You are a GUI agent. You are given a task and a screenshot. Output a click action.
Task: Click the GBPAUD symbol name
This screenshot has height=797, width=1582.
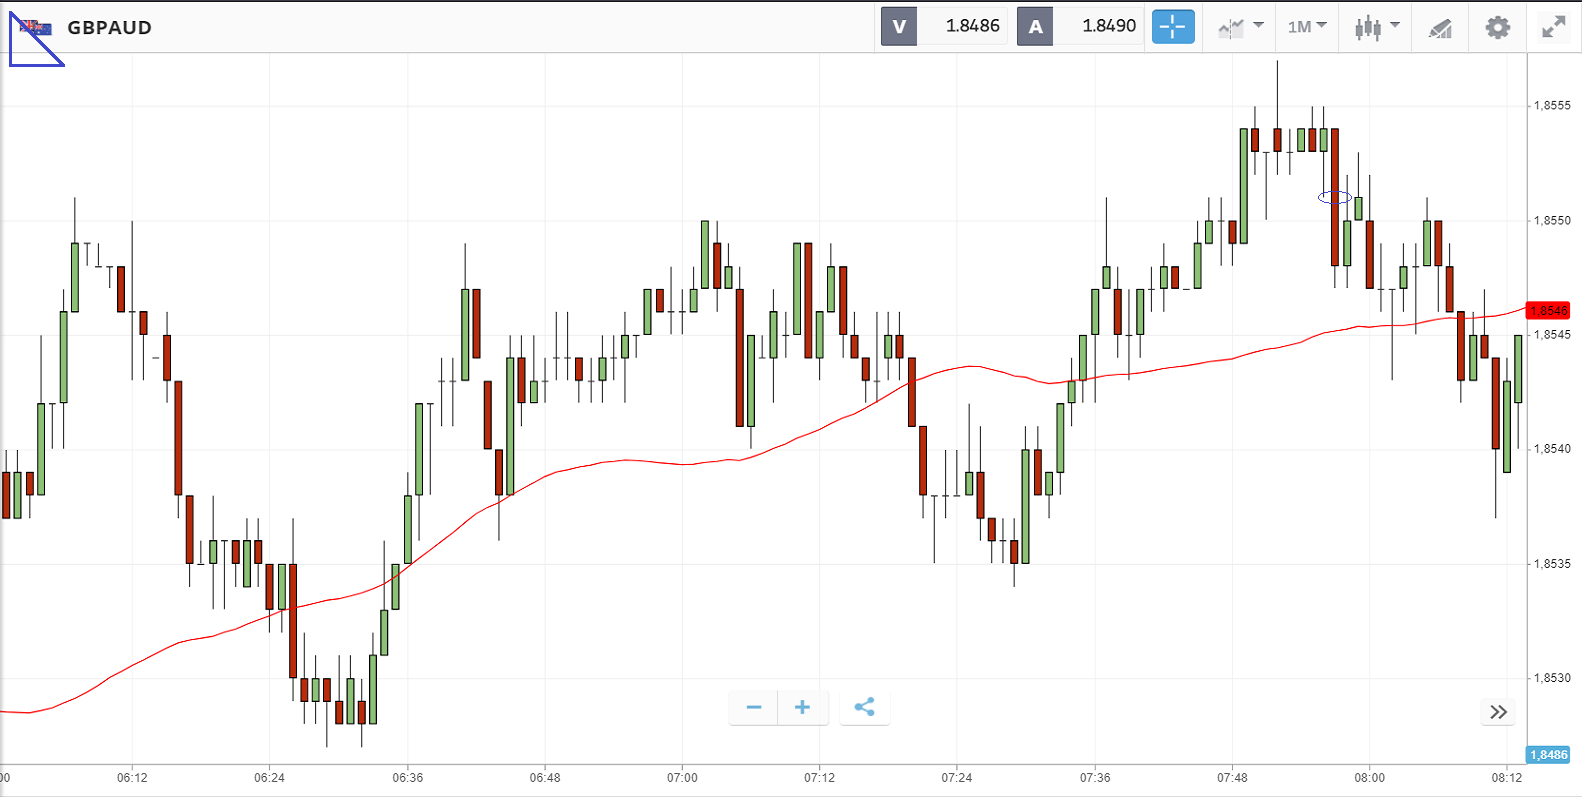(x=110, y=28)
